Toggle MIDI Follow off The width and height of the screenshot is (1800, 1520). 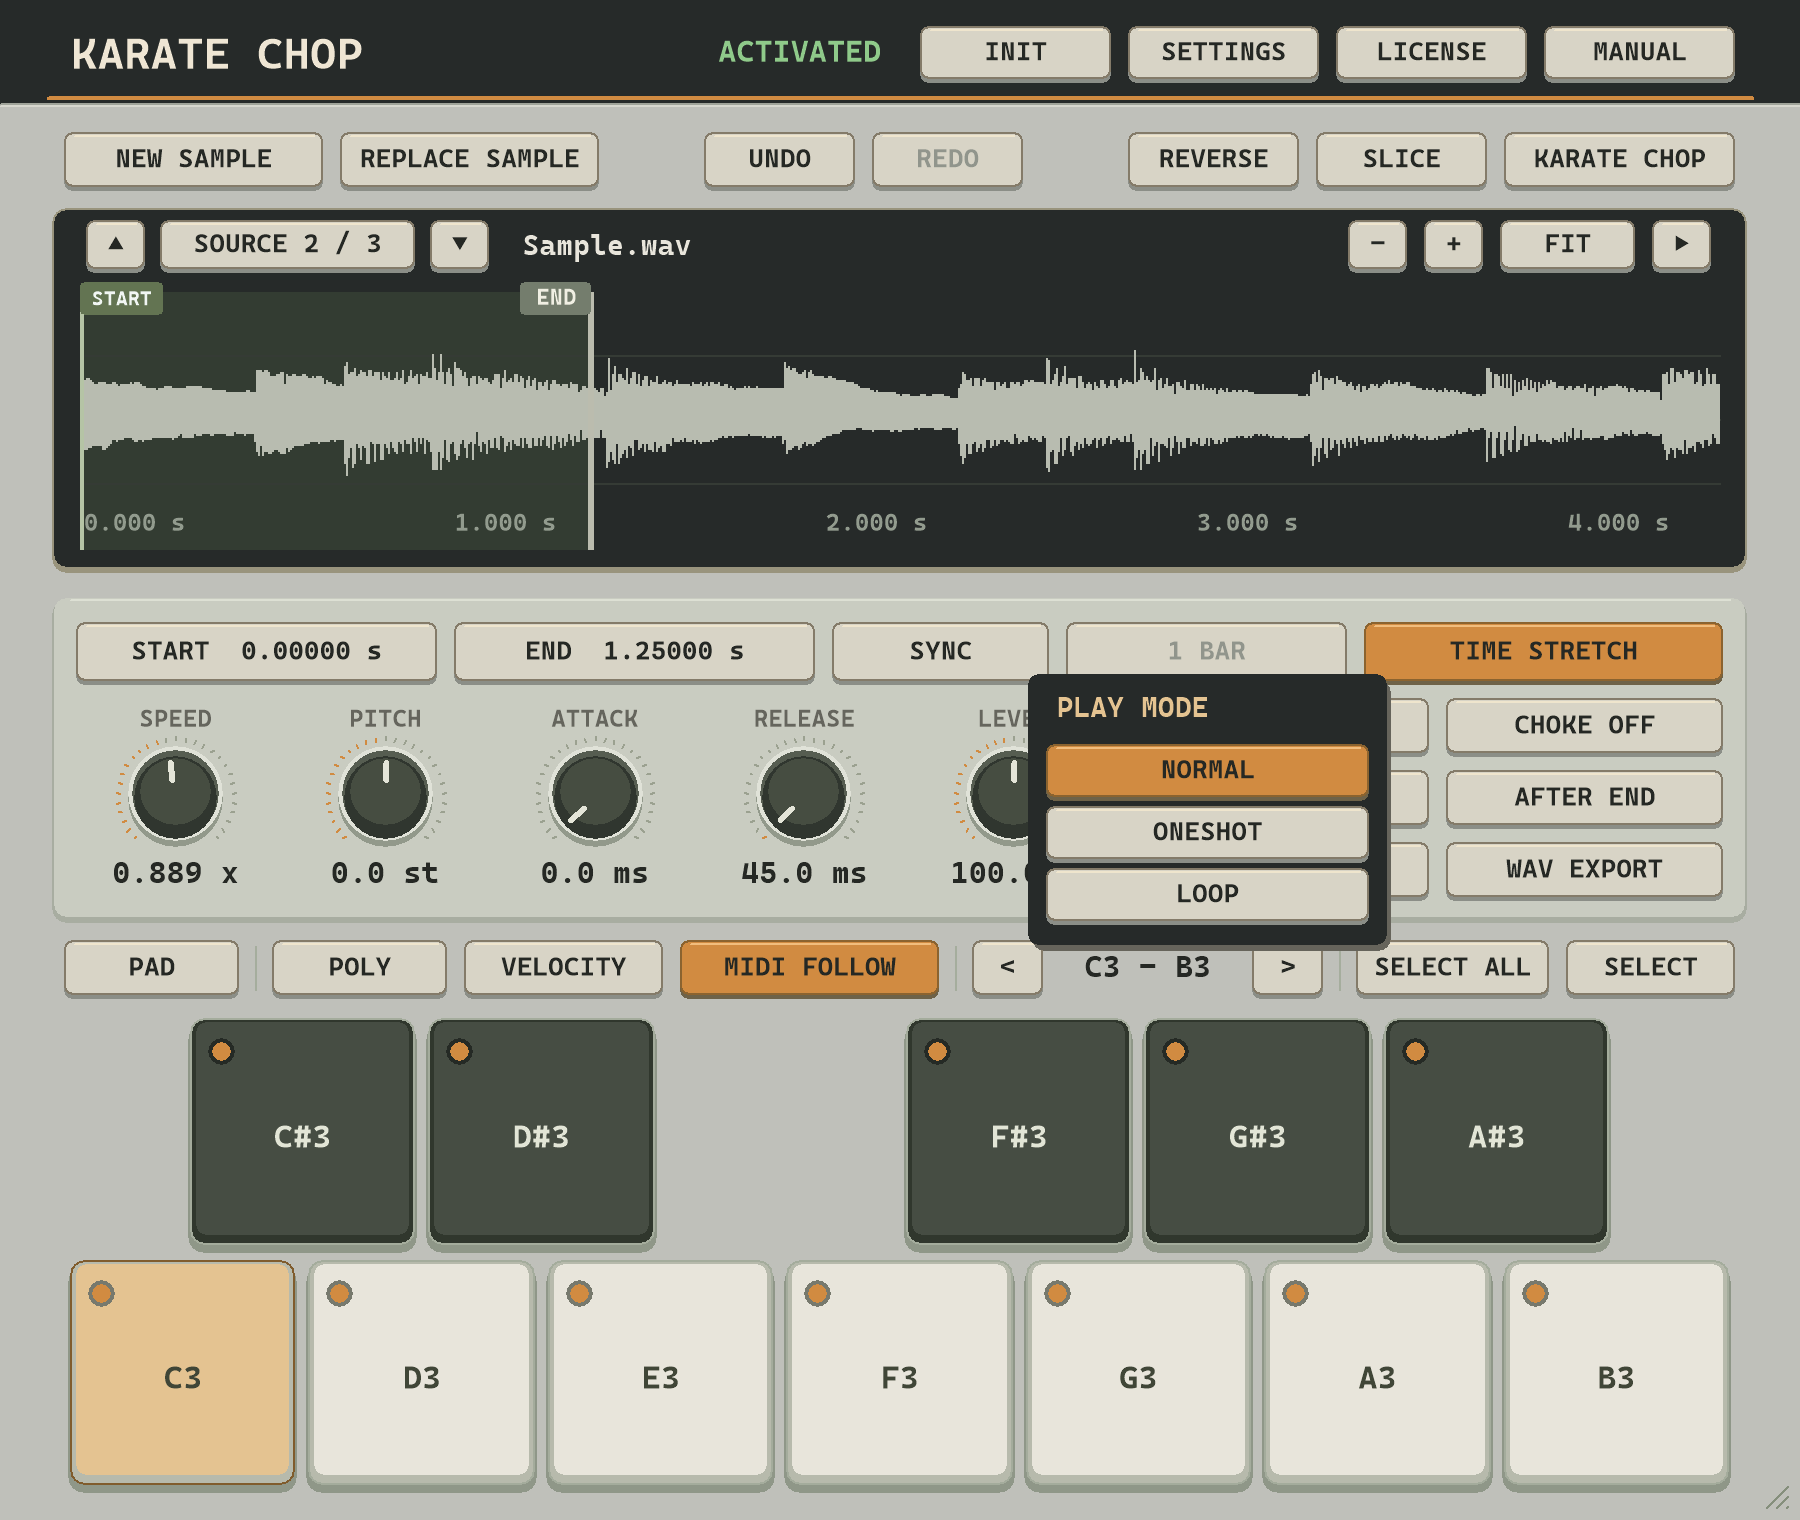809,968
